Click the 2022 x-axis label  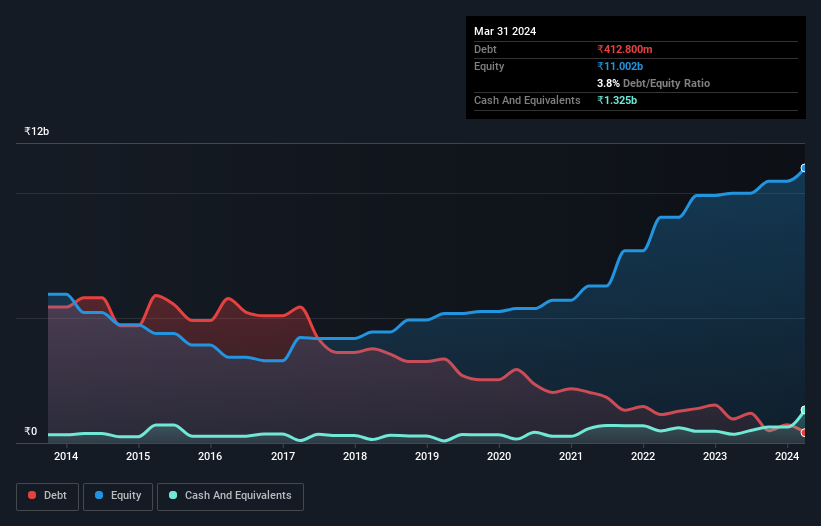[x=643, y=456]
